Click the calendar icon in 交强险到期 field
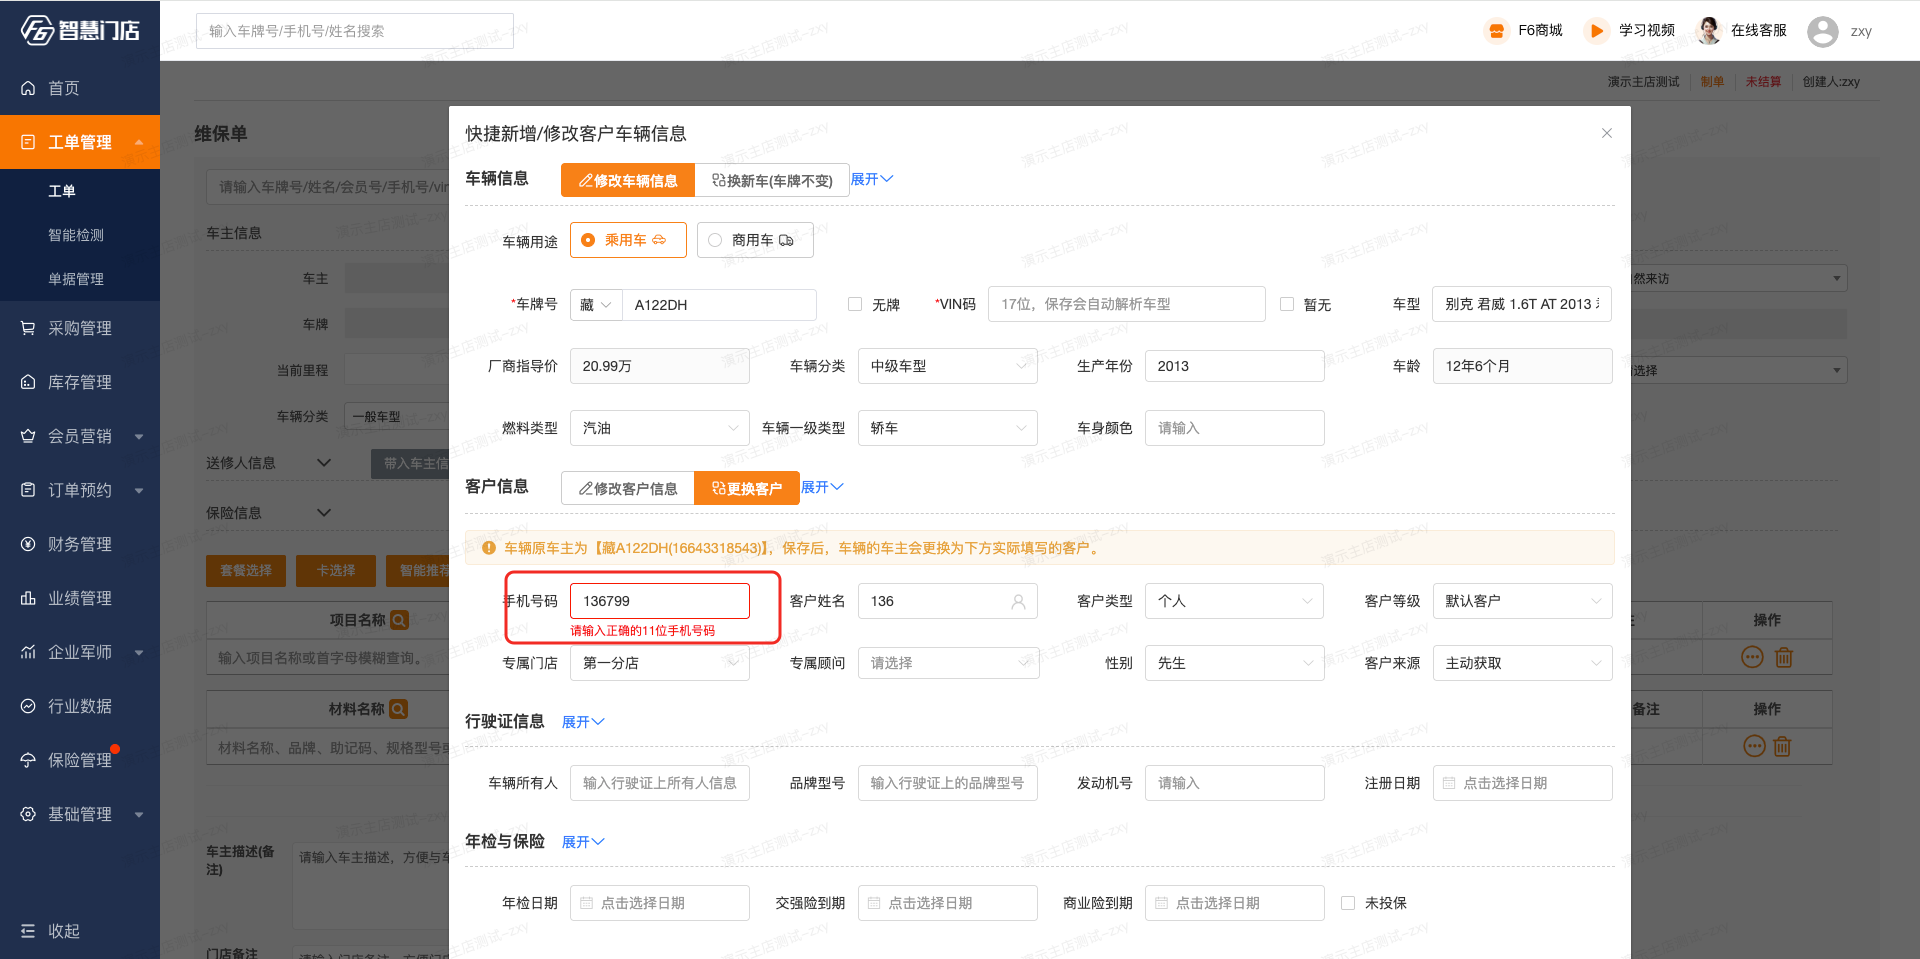Screen dimensions: 1920x959 [x=874, y=903]
